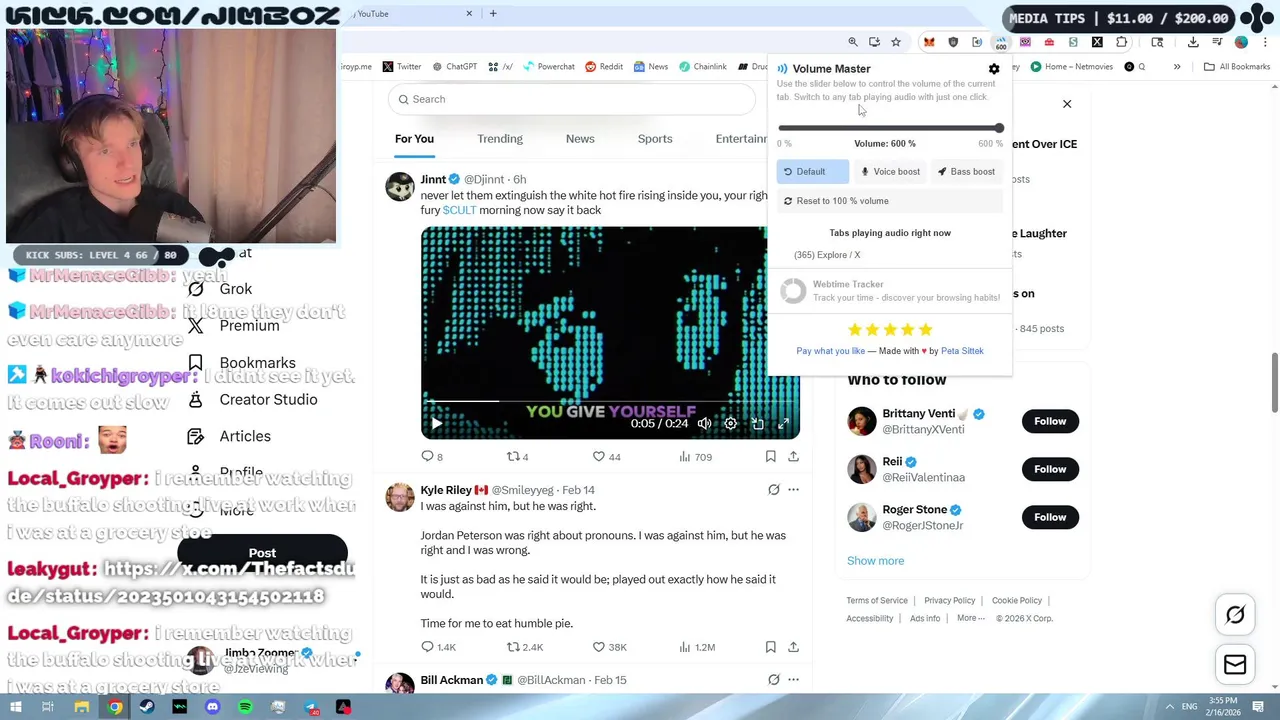Show hidden system tray icons
This screenshot has height=720, width=1280.
coord(1170,707)
